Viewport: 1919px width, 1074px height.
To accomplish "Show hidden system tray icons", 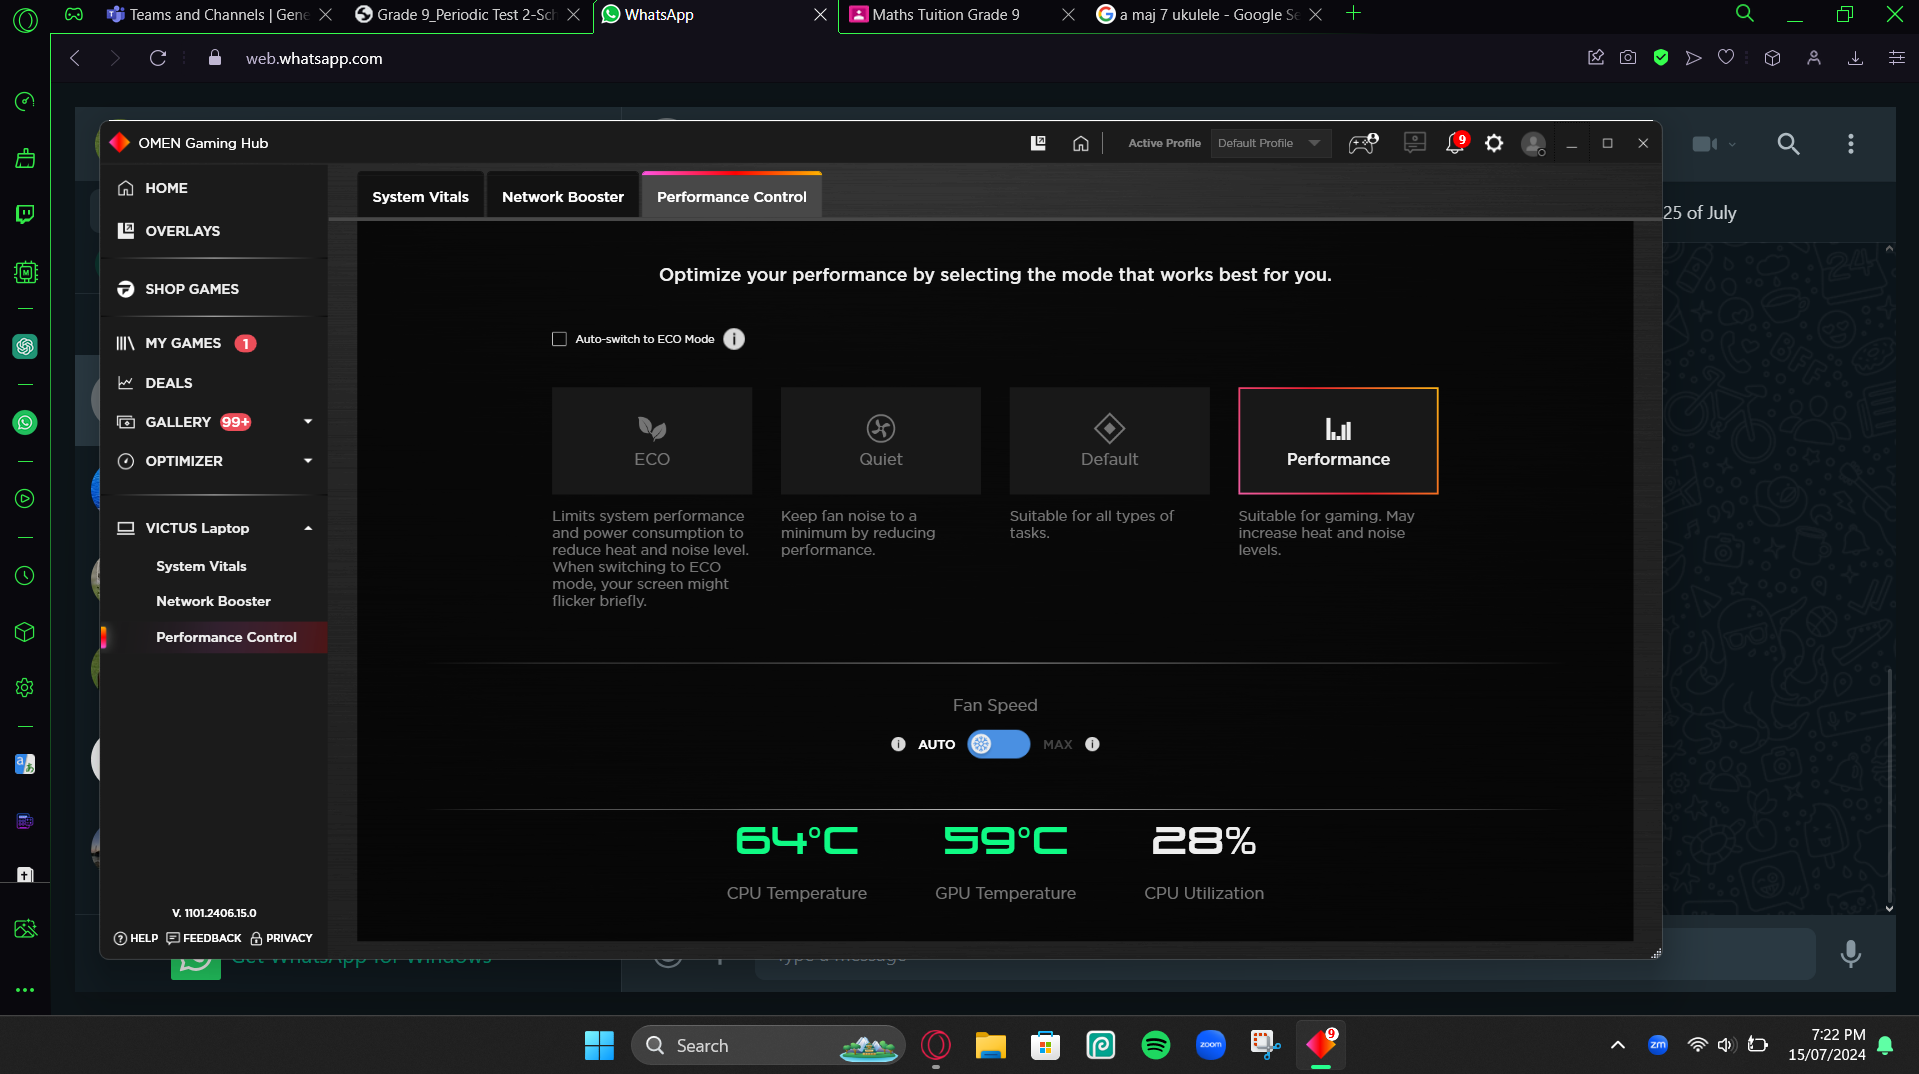I will (x=1617, y=1045).
